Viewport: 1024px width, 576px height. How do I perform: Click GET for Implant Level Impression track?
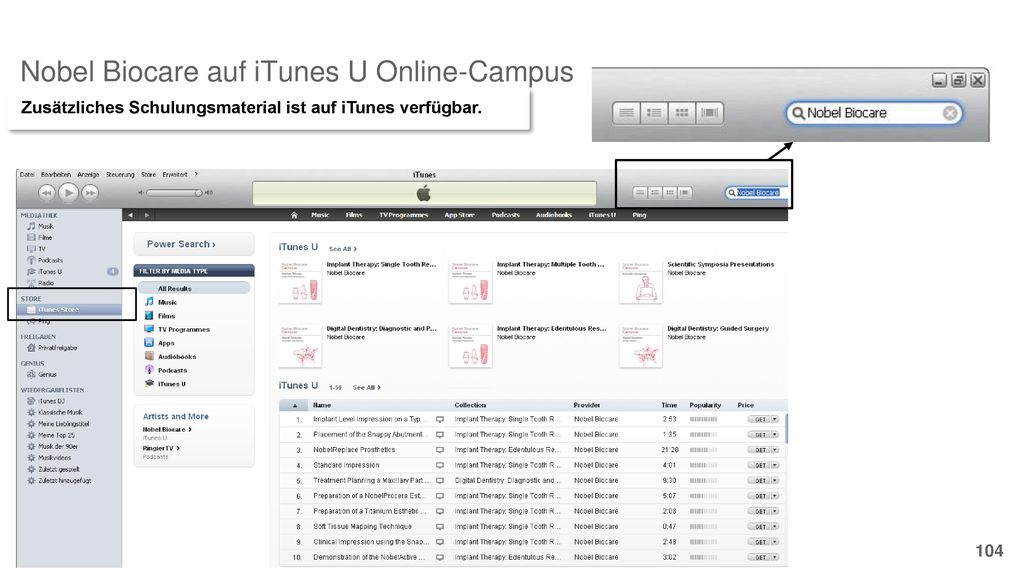760,419
